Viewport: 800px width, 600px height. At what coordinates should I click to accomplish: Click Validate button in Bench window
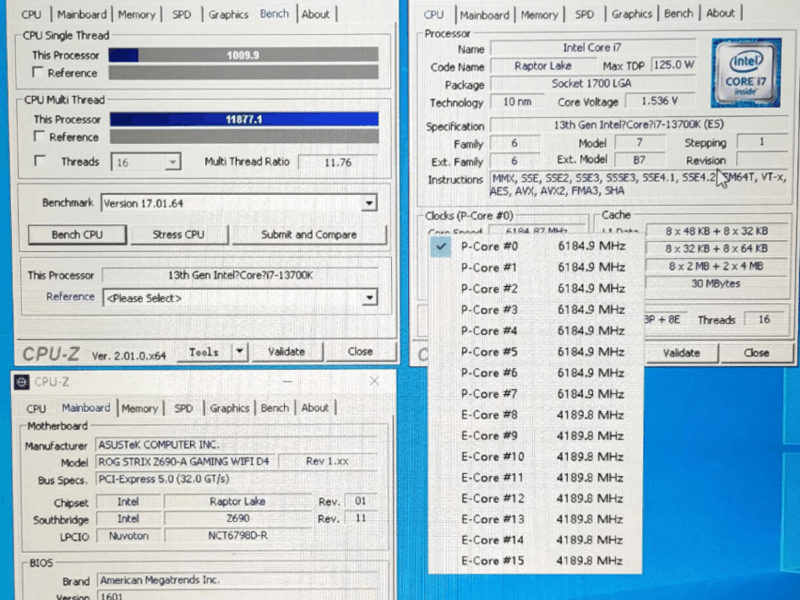[x=286, y=352]
